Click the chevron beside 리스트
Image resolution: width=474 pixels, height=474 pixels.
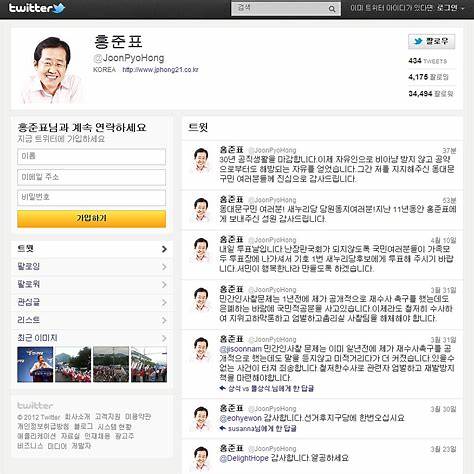164,320
